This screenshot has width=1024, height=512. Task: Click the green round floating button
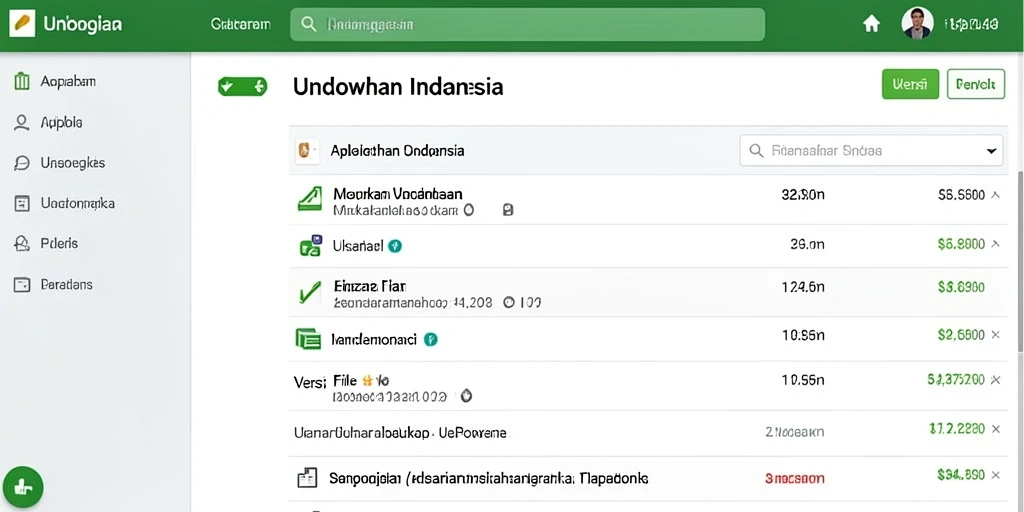(23, 487)
